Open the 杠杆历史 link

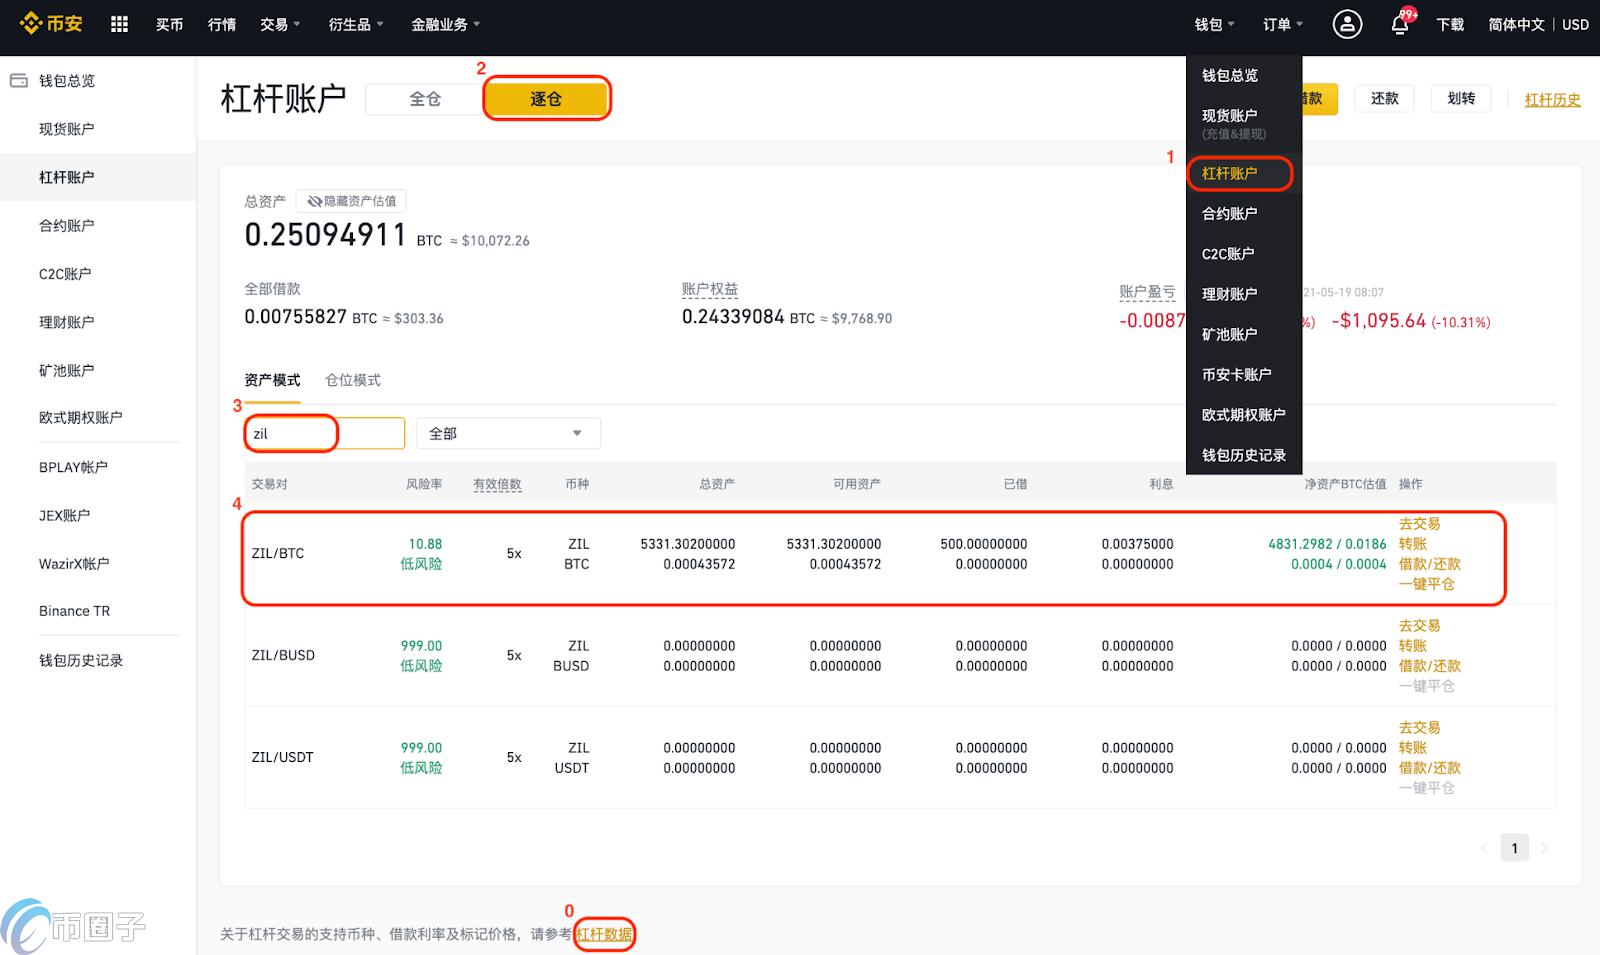[1551, 99]
